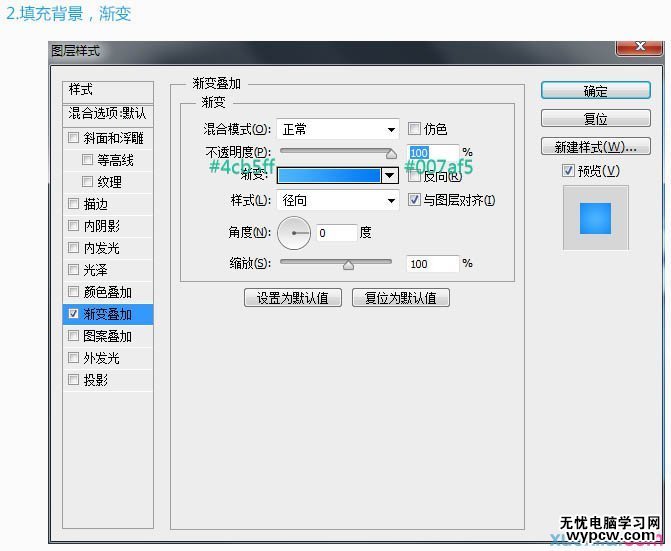Enable the 图案叠加 checkbox
Viewport: 671px width, 551px height.
(x=74, y=335)
